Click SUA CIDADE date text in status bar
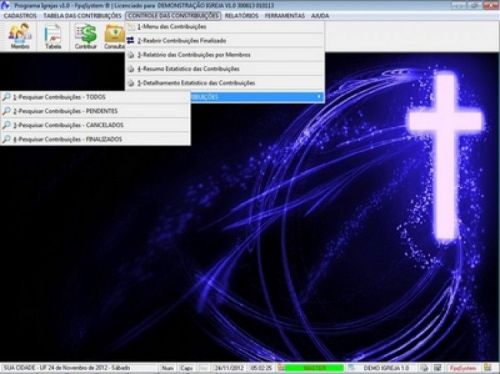This screenshot has height=374, width=500. click(x=67, y=368)
